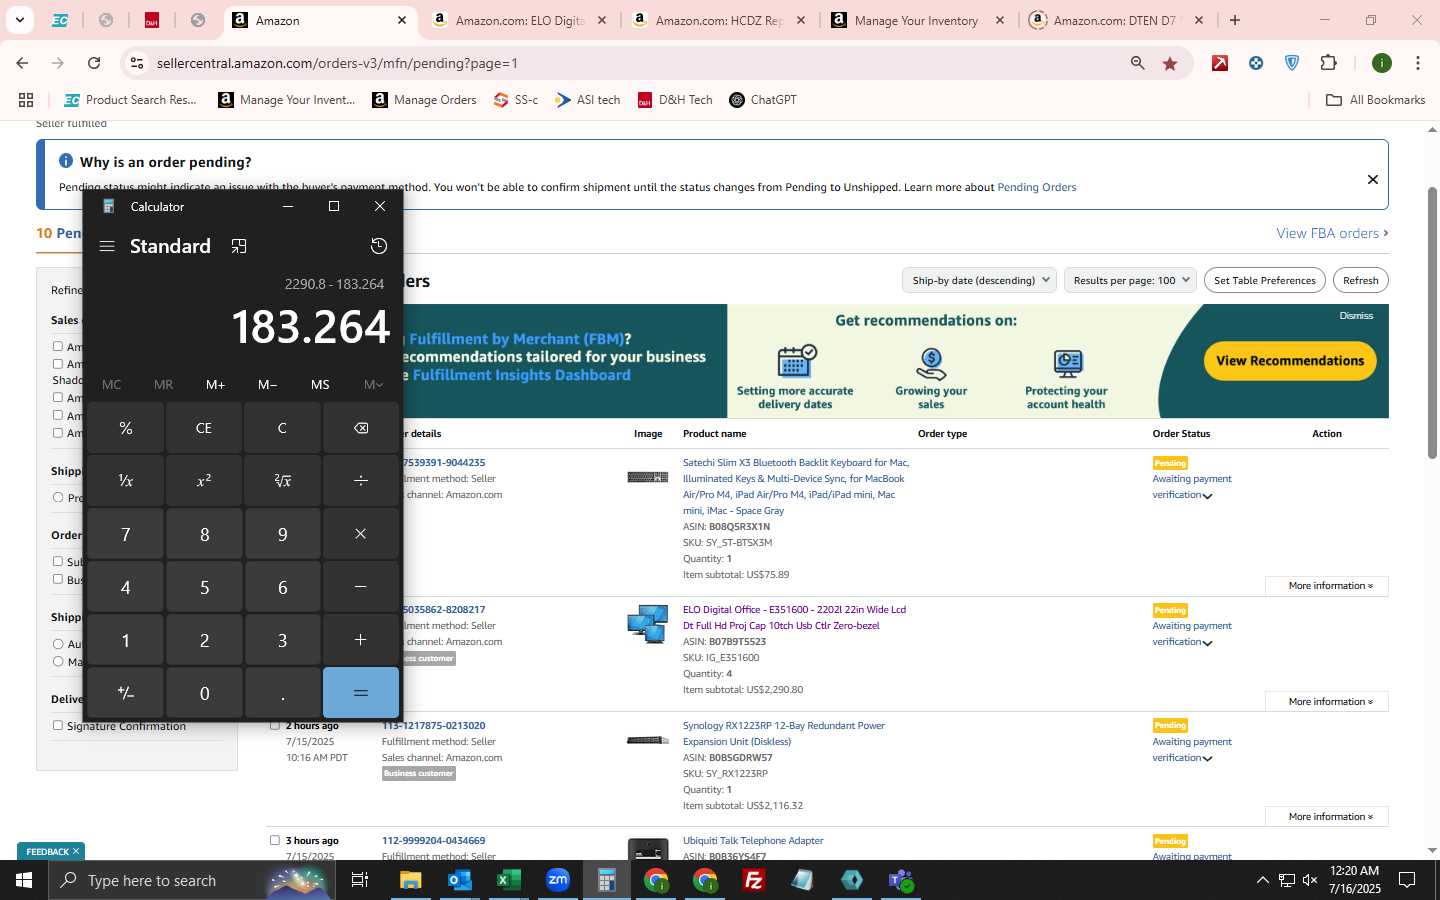This screenshot has height=900, width=1440.
Task: Open Zoom from the taskbar
Action: 557,880
